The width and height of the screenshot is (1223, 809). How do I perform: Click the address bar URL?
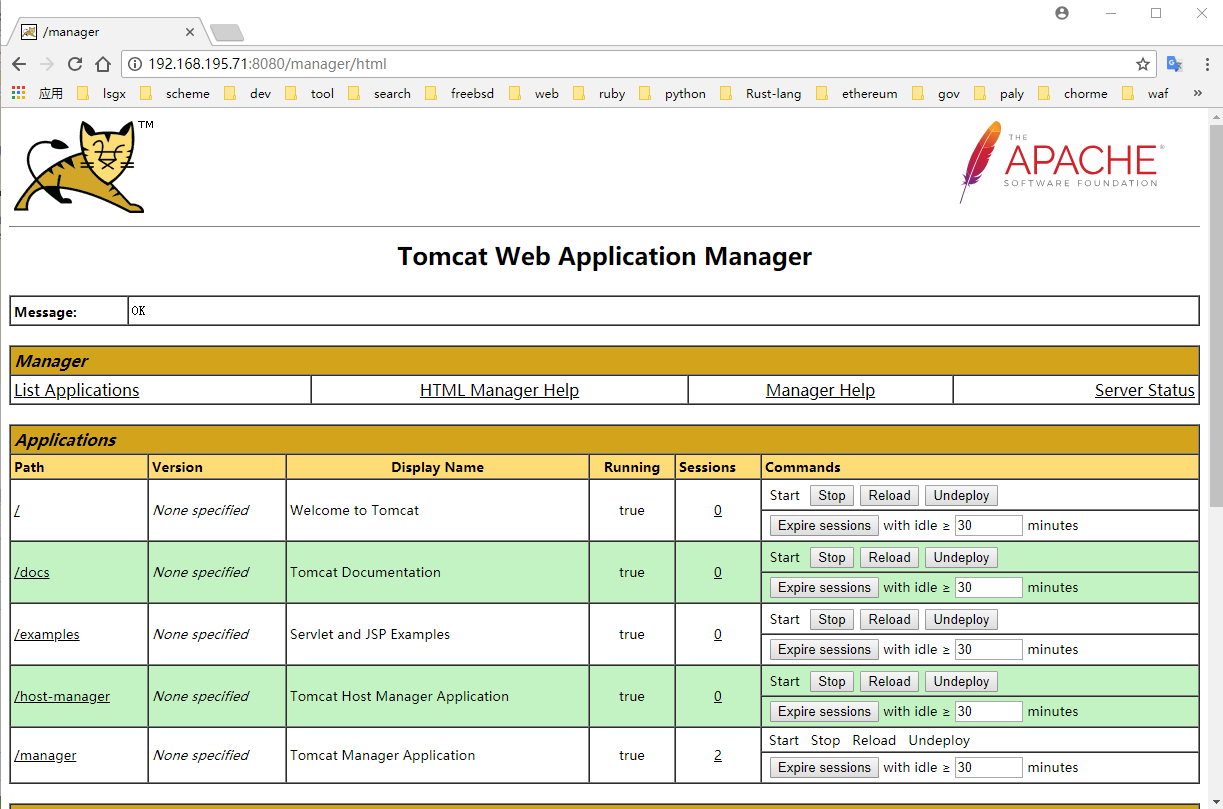(267, 64)
